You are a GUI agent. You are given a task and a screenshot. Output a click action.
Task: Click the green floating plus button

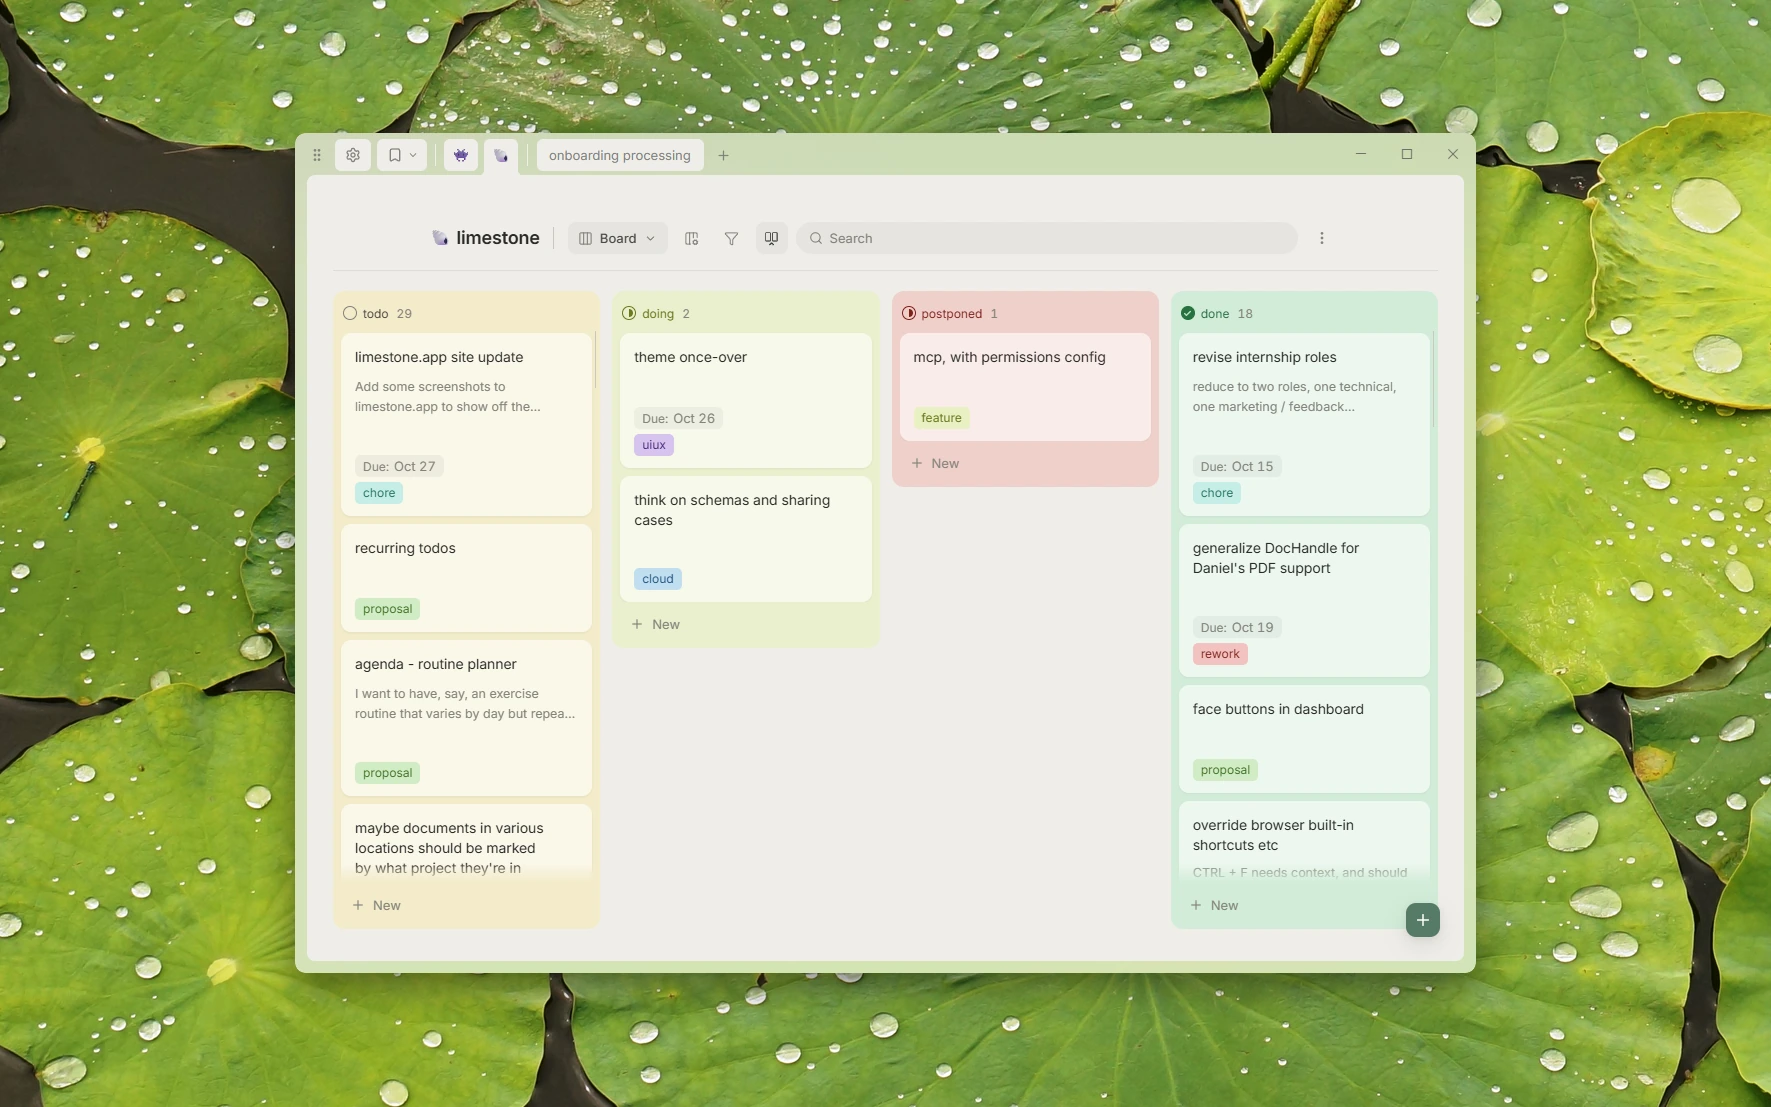point(1422,920)
